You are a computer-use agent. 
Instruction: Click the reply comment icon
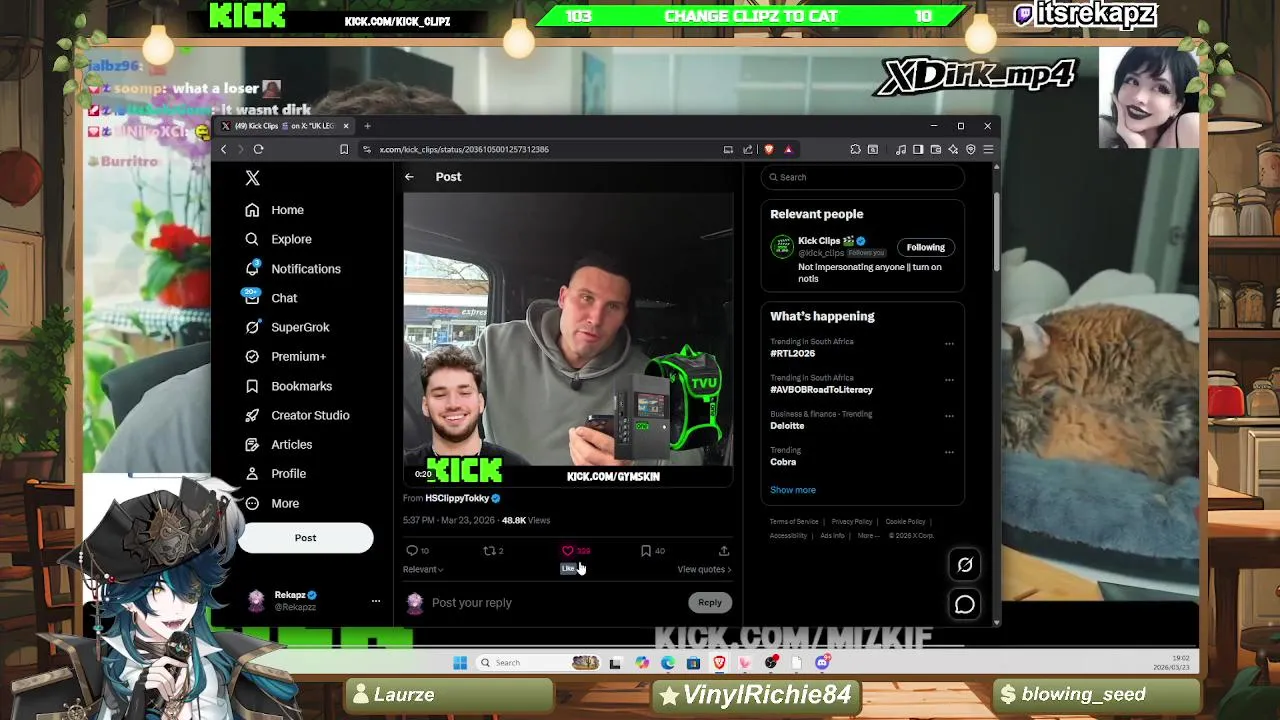coord(412,551)
